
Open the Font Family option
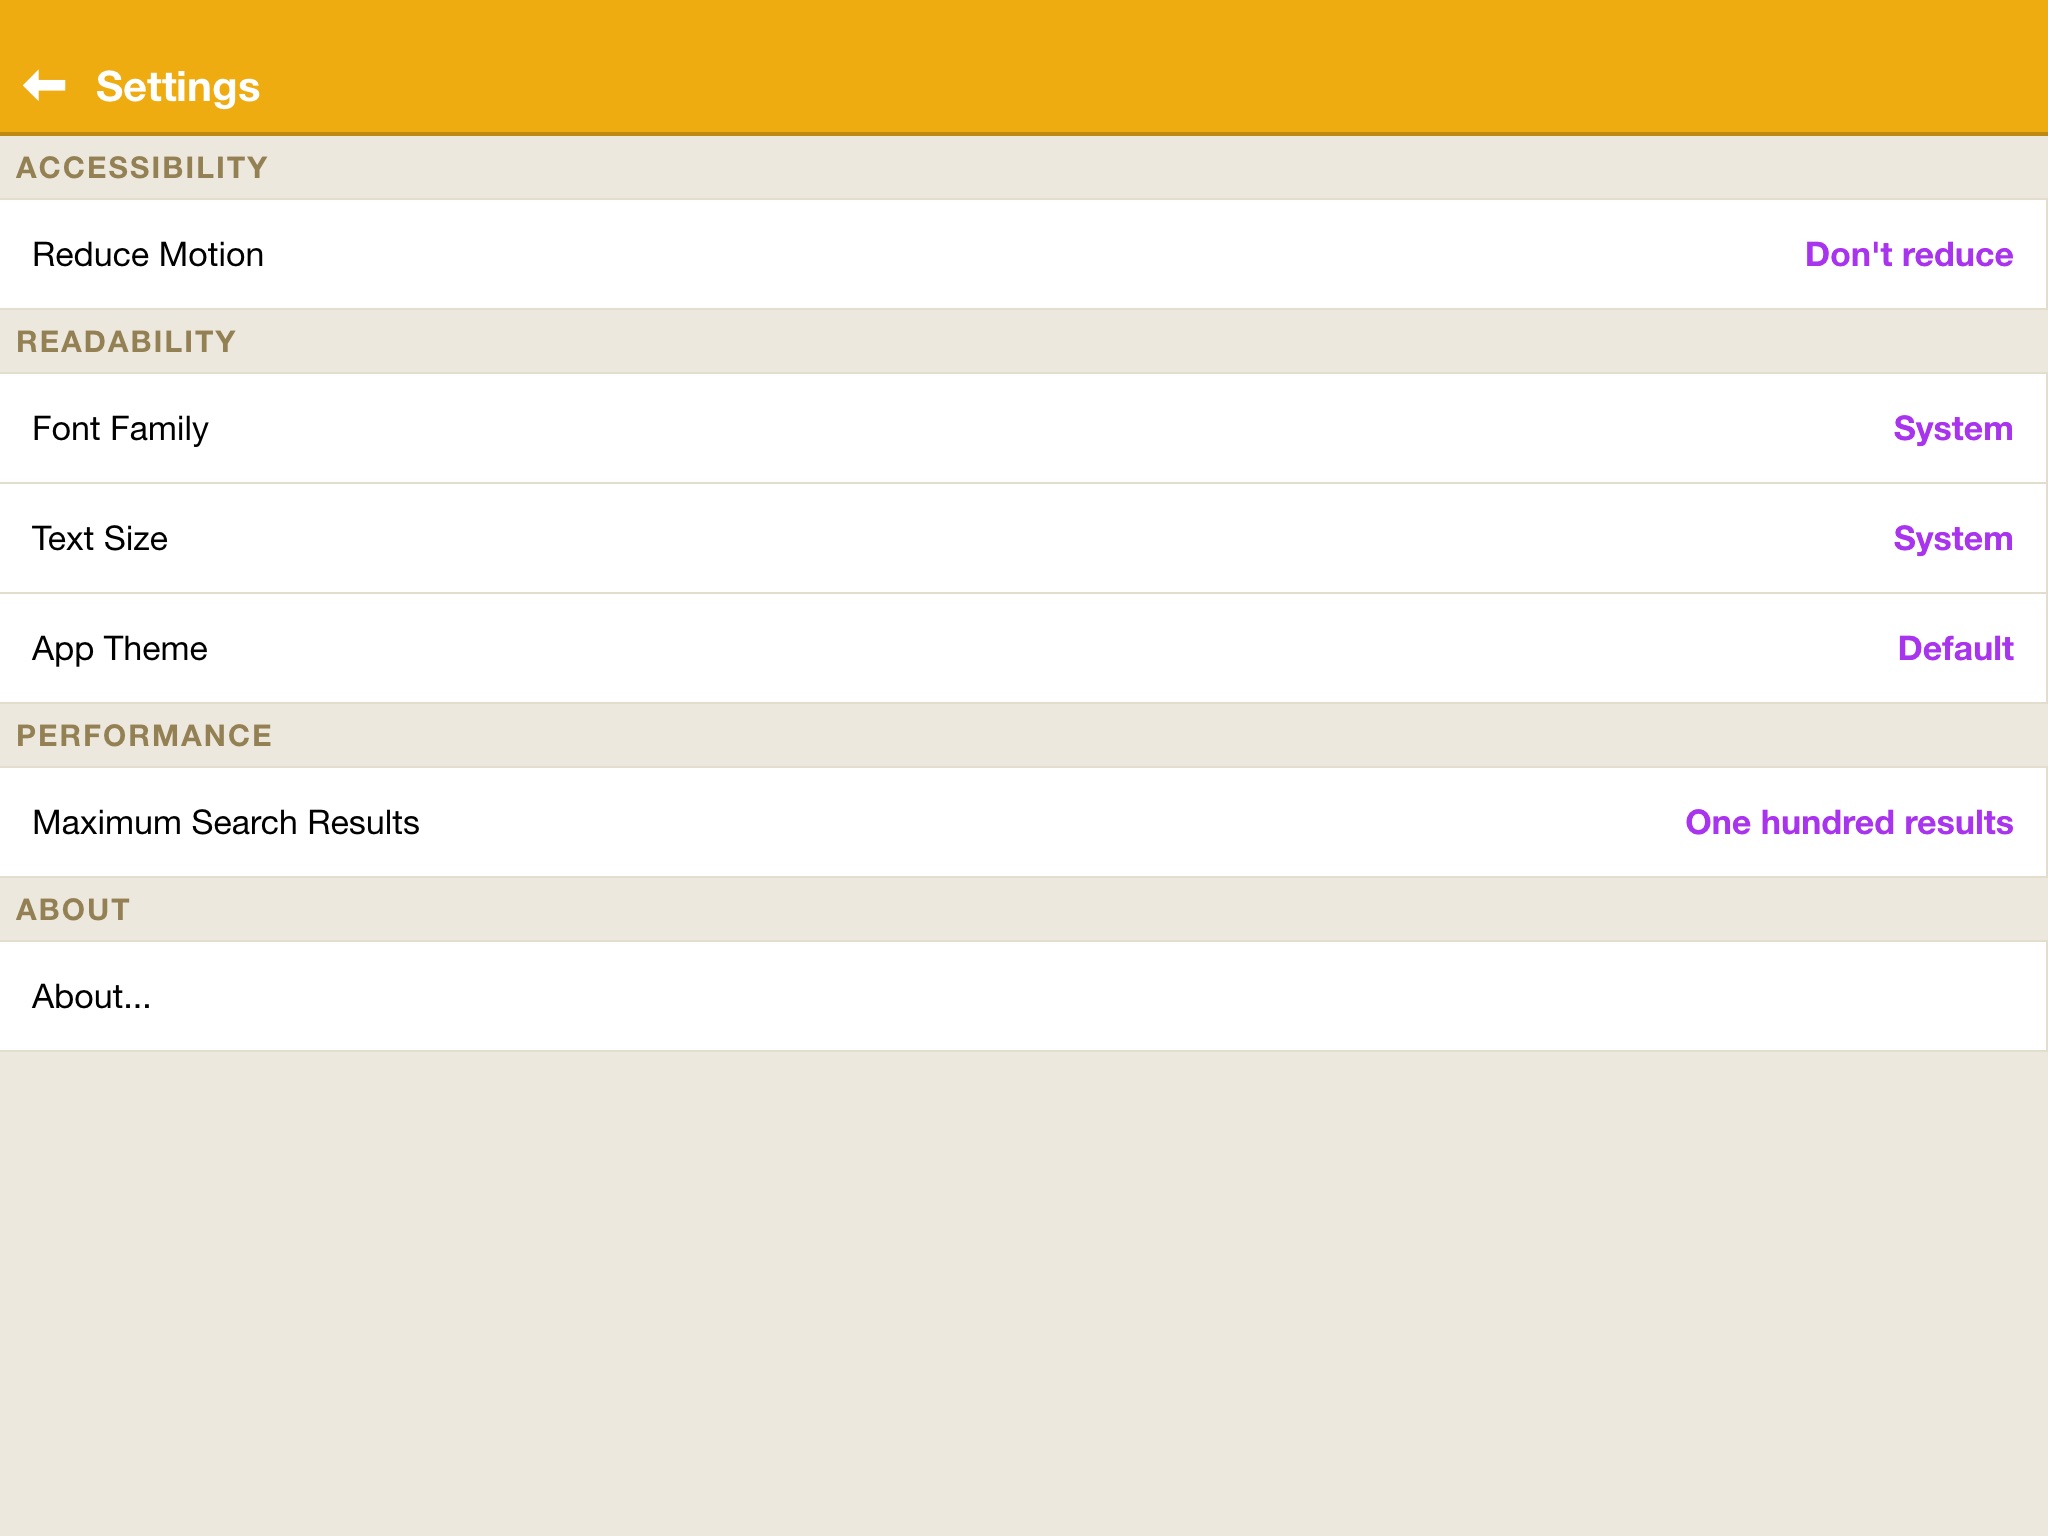(120, 429)
